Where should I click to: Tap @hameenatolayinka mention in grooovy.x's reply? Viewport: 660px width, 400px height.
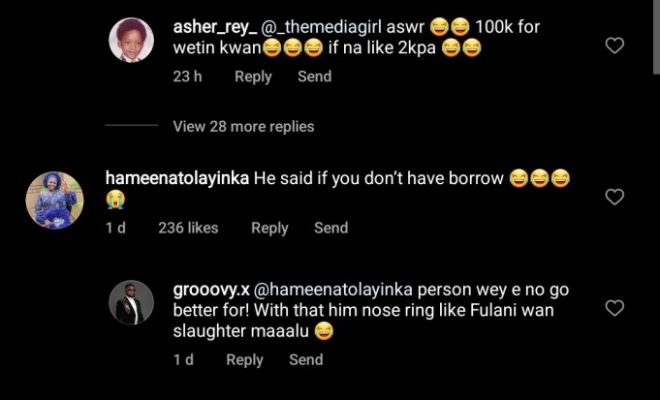tap(340, 290)
